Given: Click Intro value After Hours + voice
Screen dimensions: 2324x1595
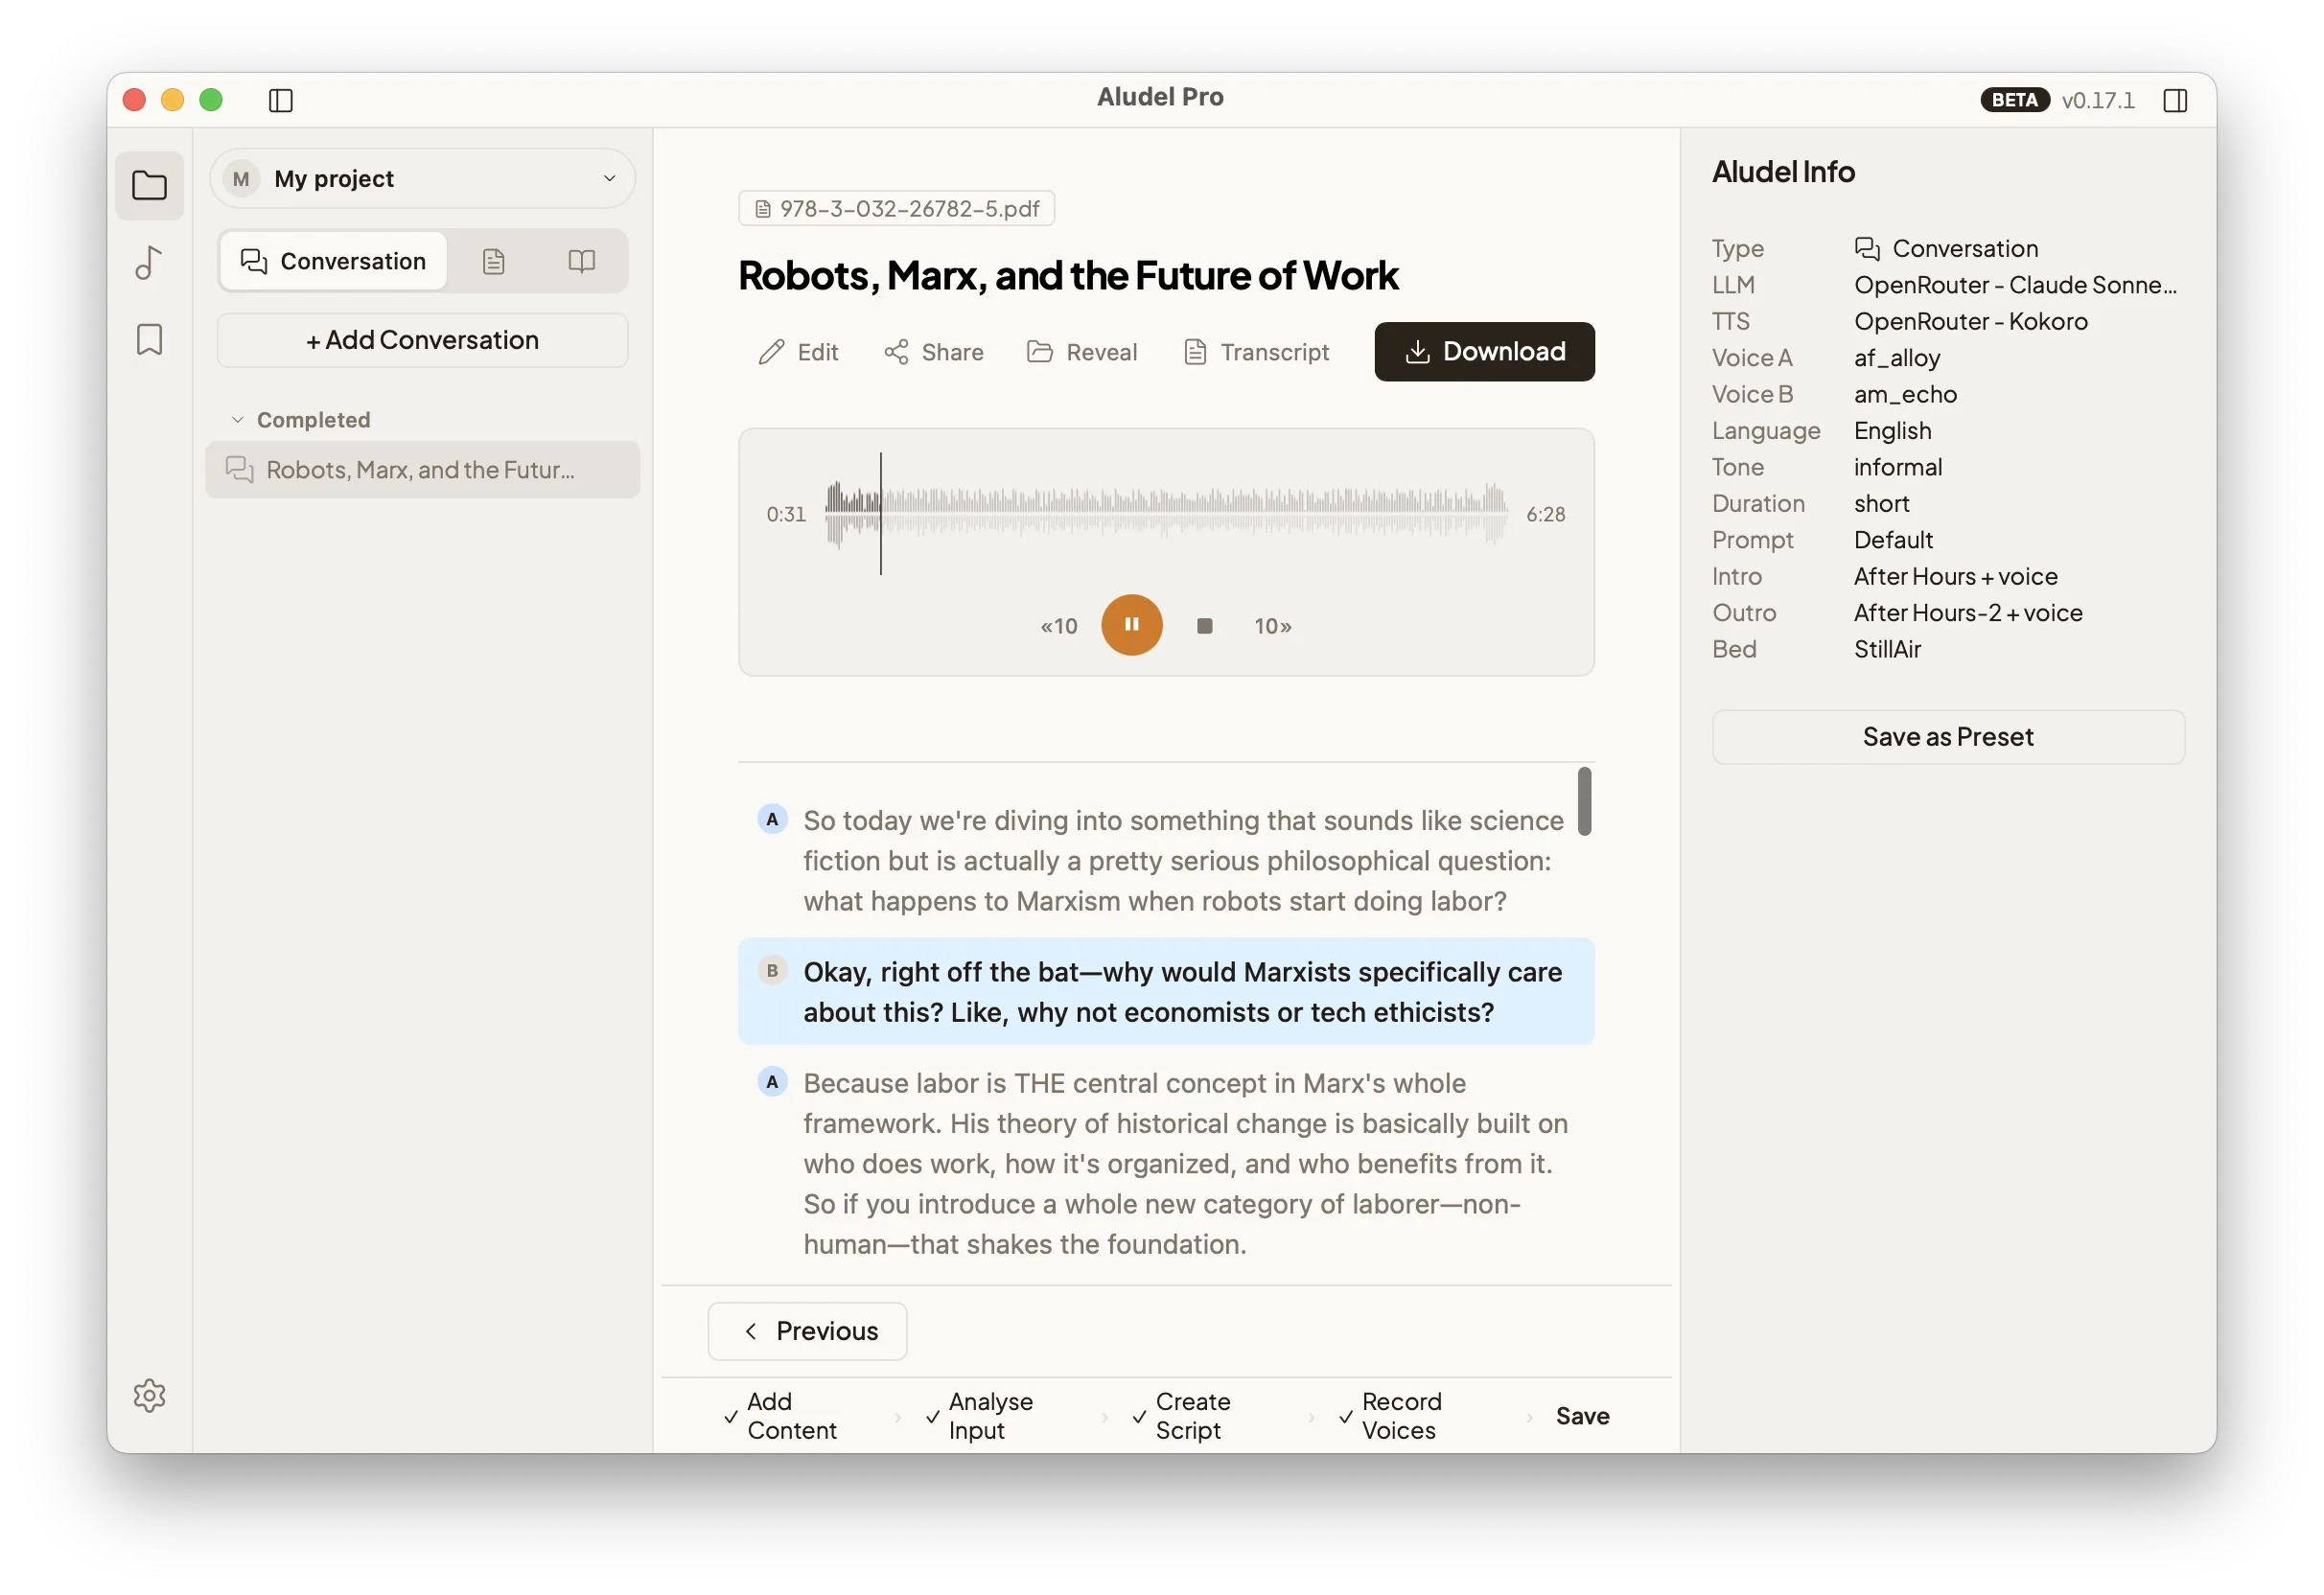Looking at the screenshot, I should (x=1955, y=576).
